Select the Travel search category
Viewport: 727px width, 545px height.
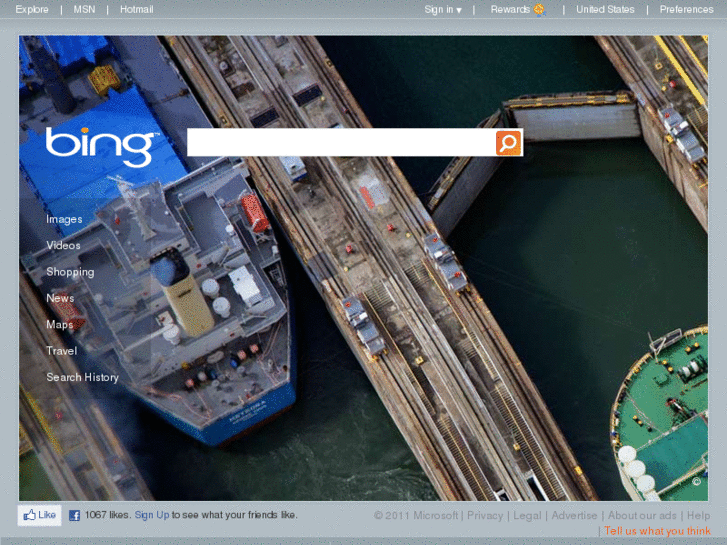[61, 351]
